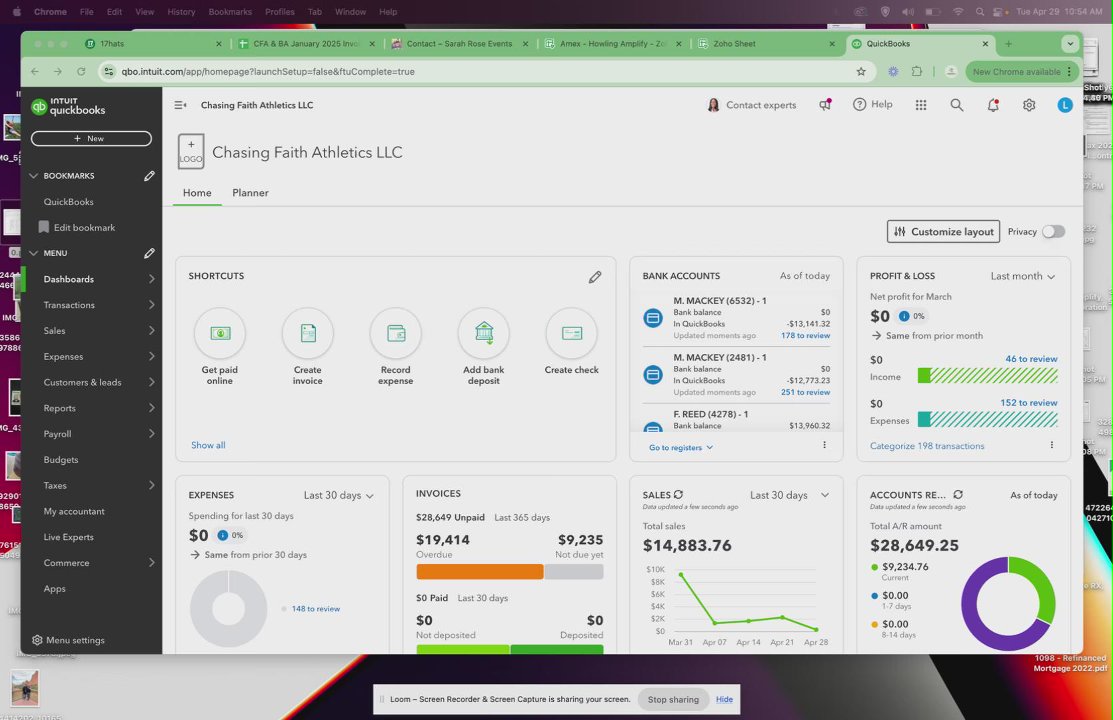Click Contact experts in header
This screenshot has height=720, width=1113.
coord(752,105)
